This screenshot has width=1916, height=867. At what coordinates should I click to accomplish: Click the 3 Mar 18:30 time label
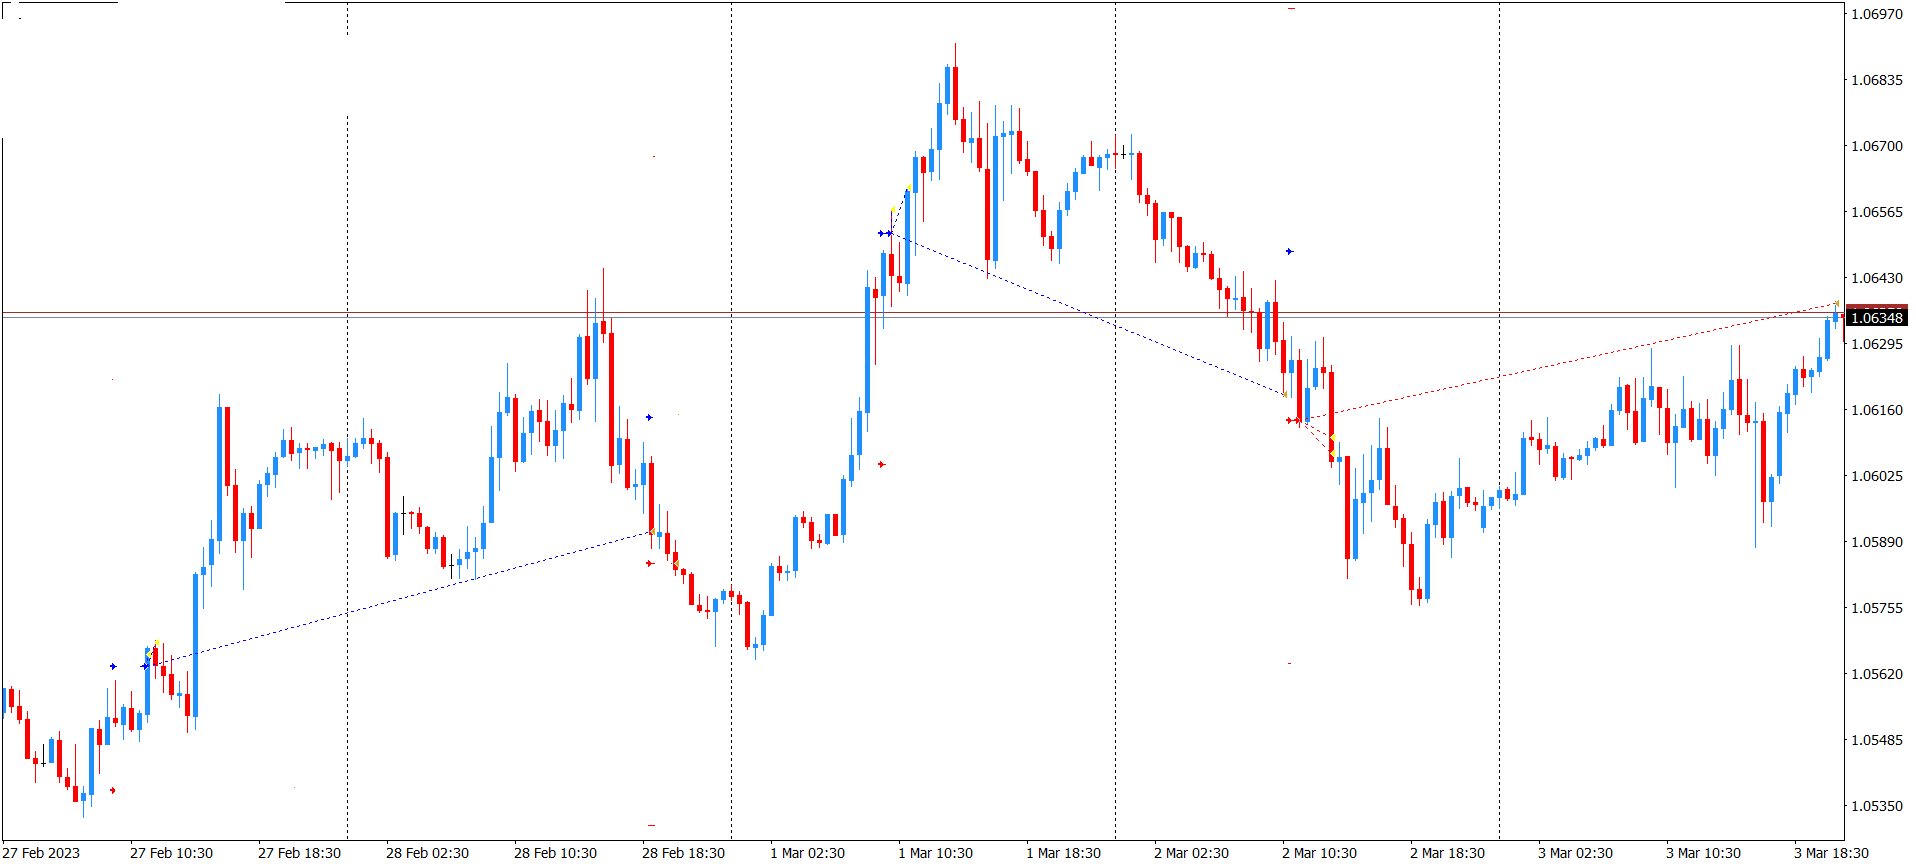pyautogui.click(x=1831, y=853)
